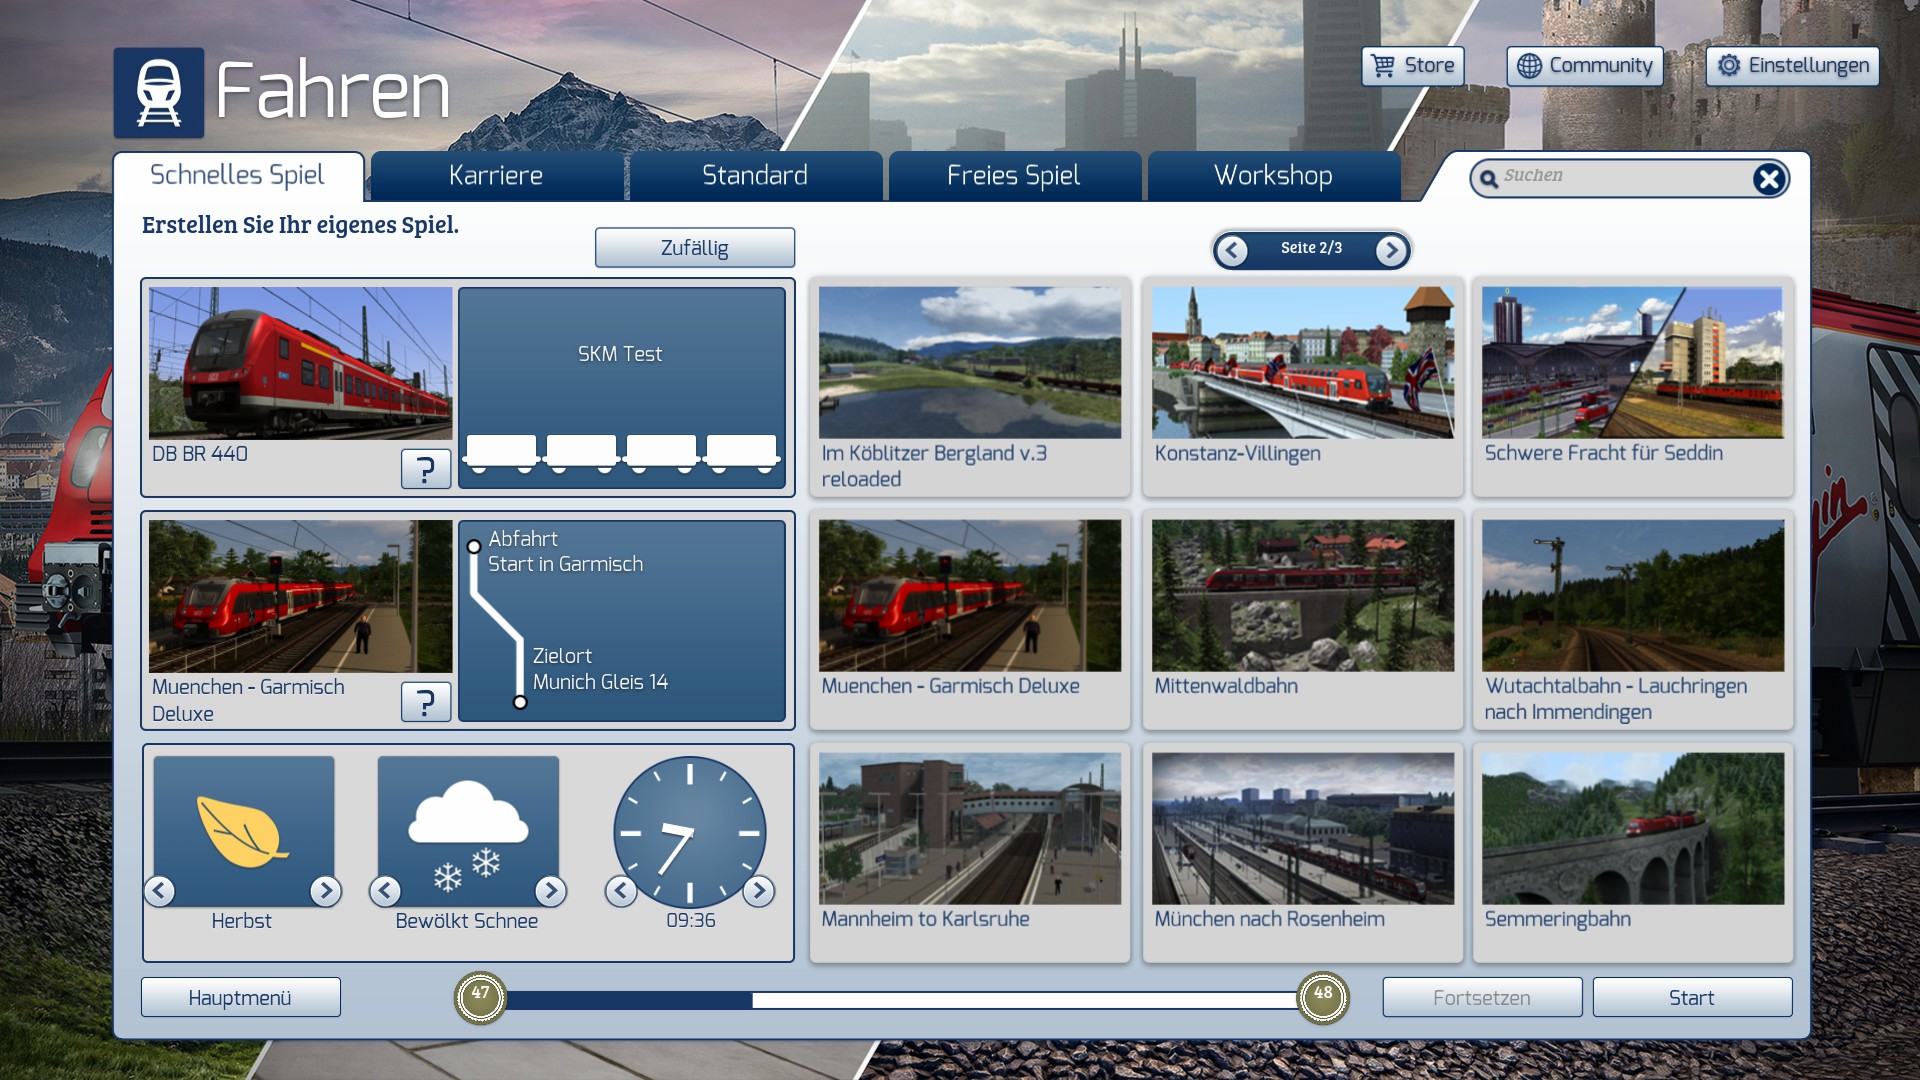Click the Bewölkt Schnee weather icon

click(468, 831)
